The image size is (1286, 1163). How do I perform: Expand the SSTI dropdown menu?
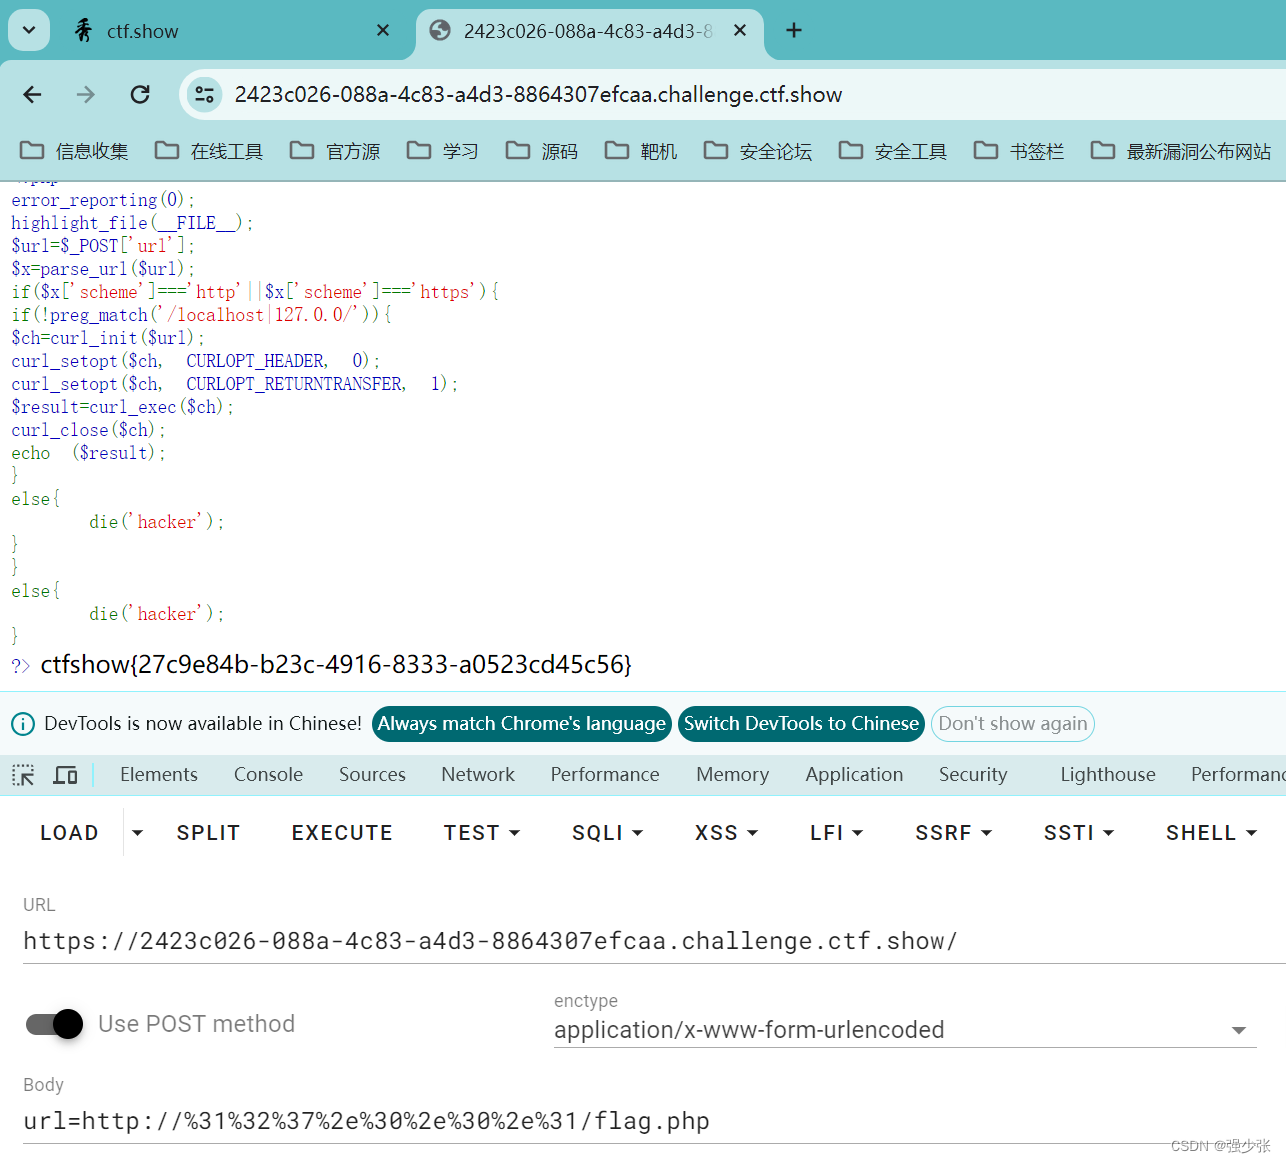tap(1079, 833)
